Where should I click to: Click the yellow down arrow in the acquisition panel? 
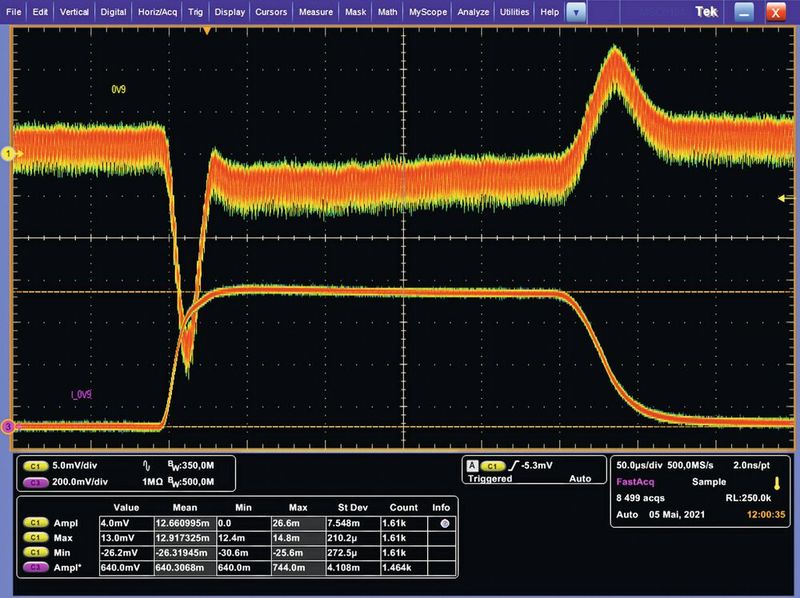pyautogui.click(x=775, y=483)
